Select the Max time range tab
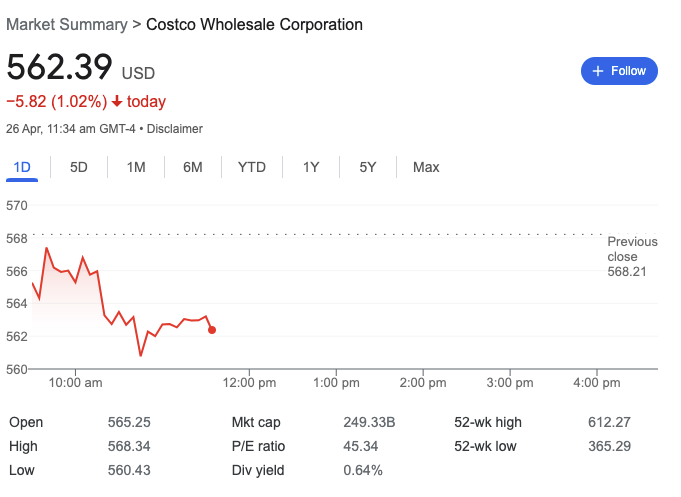 point(426,167)
